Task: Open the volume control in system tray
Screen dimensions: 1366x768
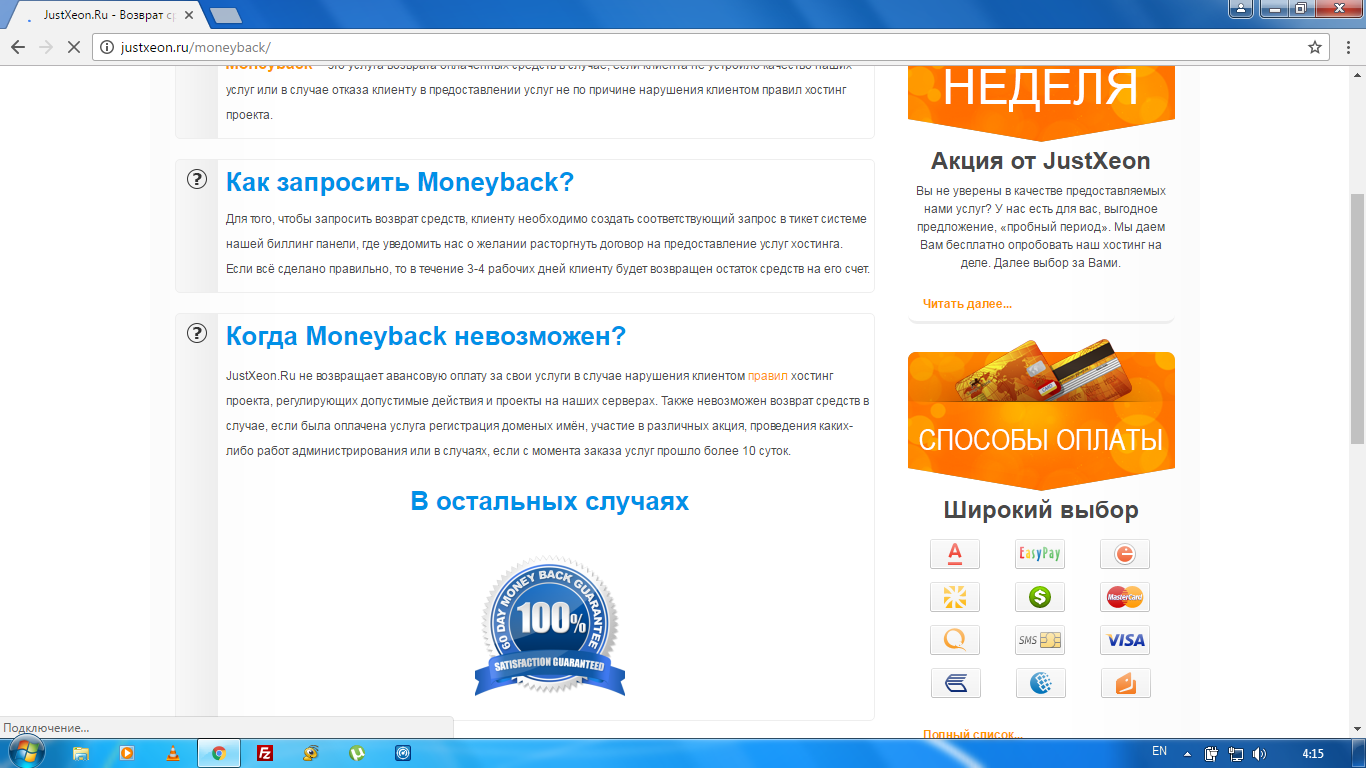Action: pyautogui.click(x=1259, y=753)
